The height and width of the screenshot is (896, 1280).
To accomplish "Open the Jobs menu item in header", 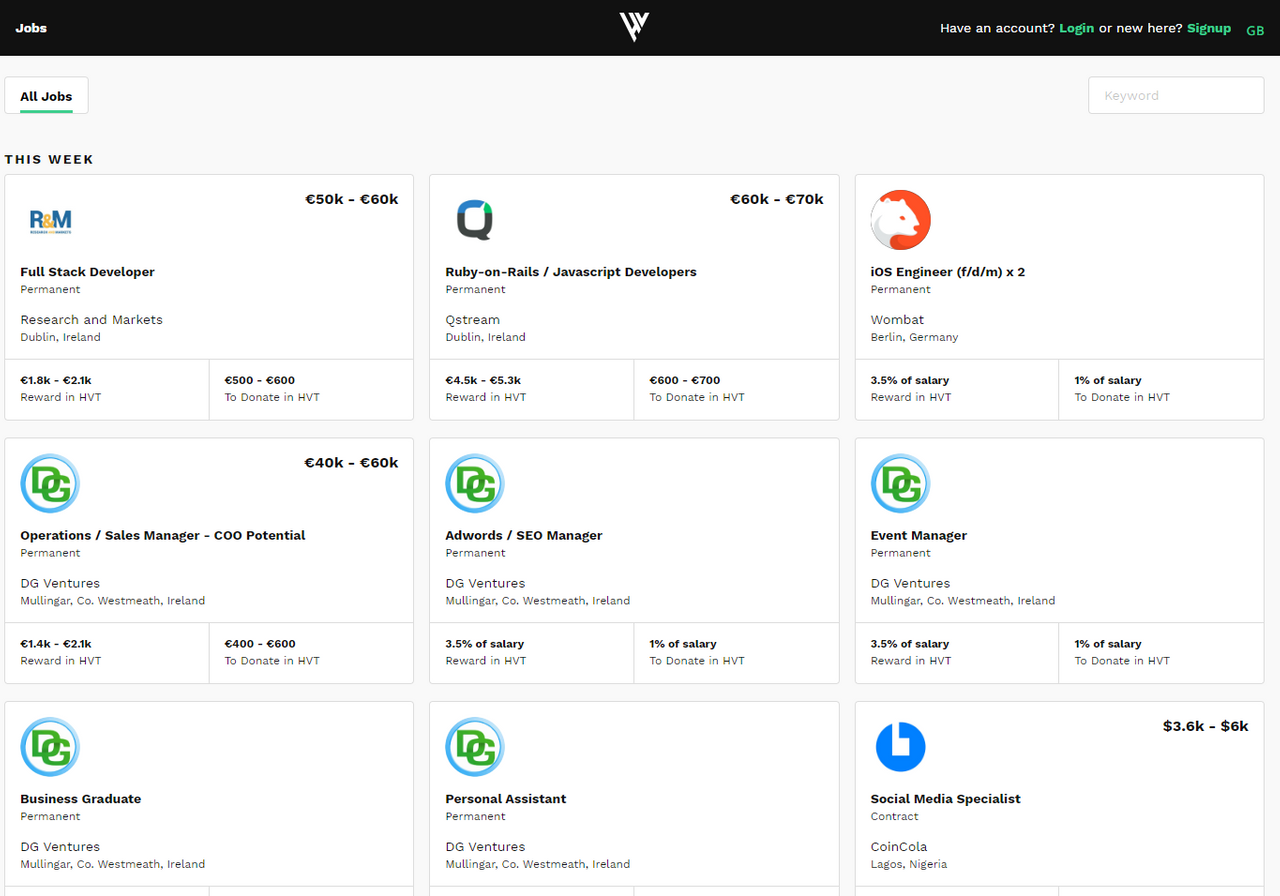I will (31, 28).
